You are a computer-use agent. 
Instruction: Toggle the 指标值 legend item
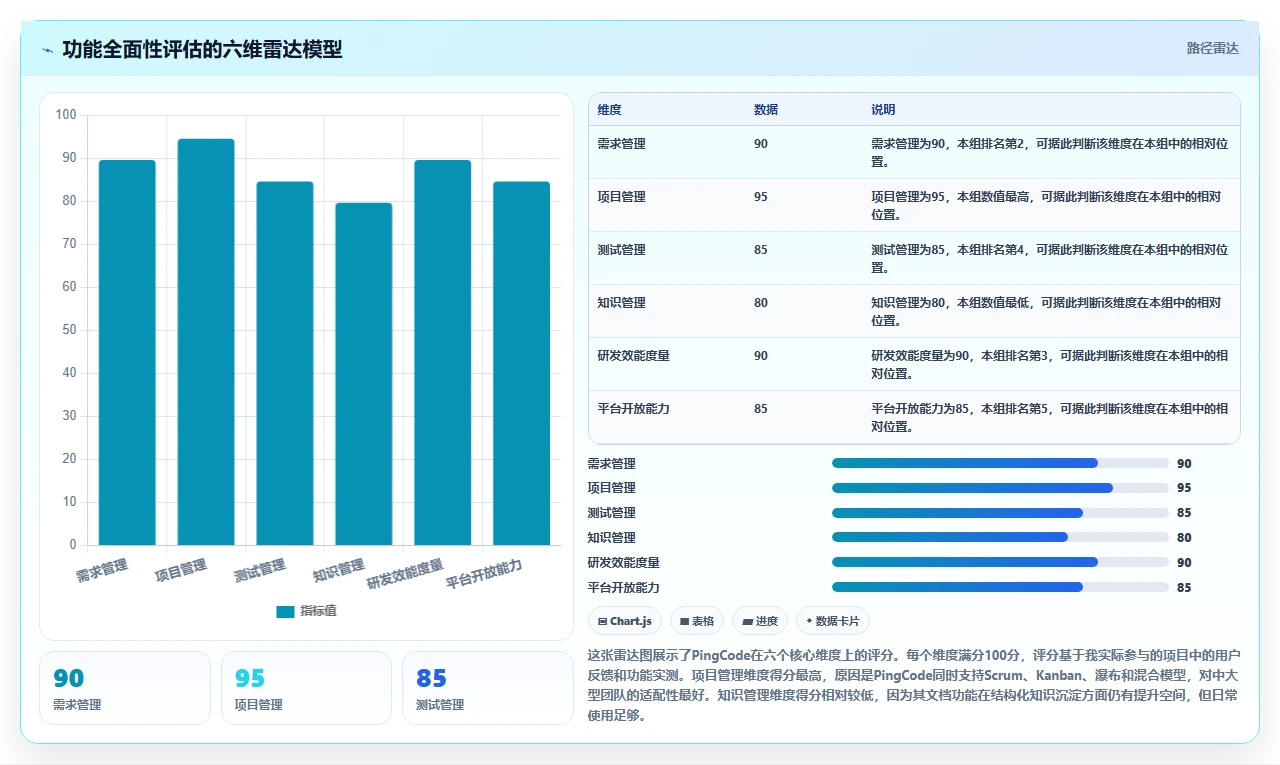[x=306, y=611]
